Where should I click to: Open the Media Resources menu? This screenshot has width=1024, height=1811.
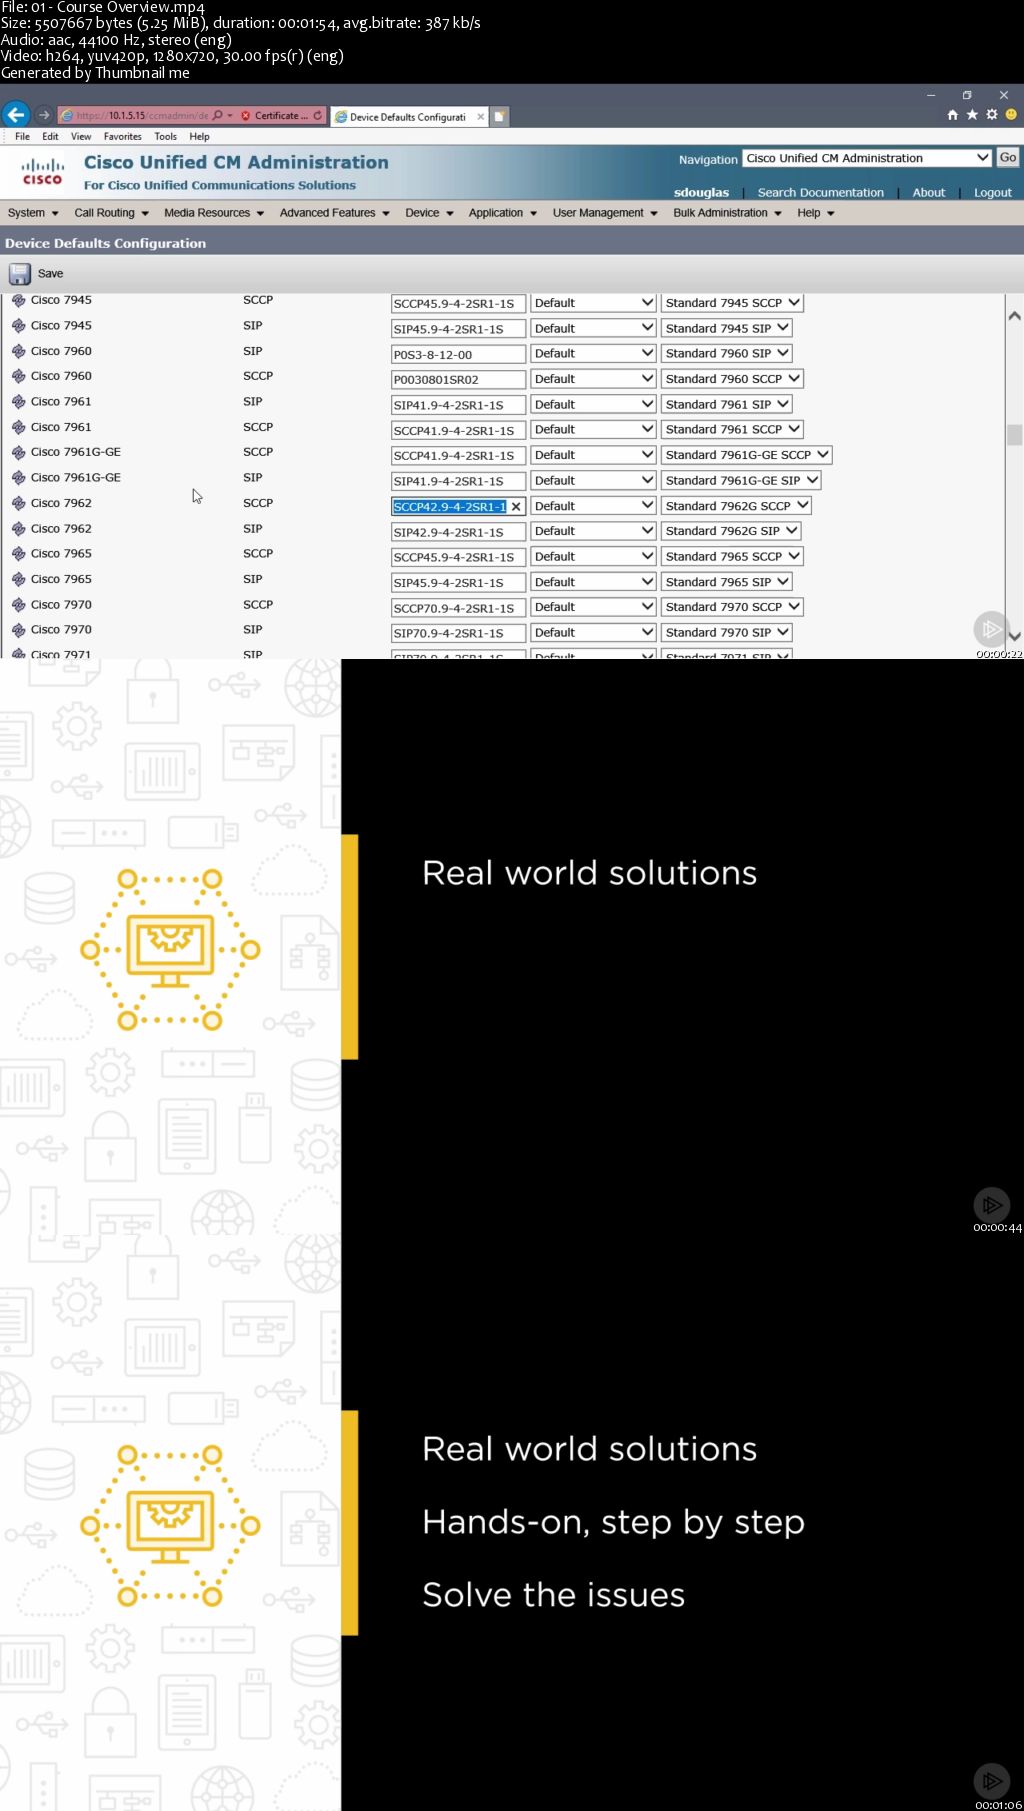(x=214, y=213)
